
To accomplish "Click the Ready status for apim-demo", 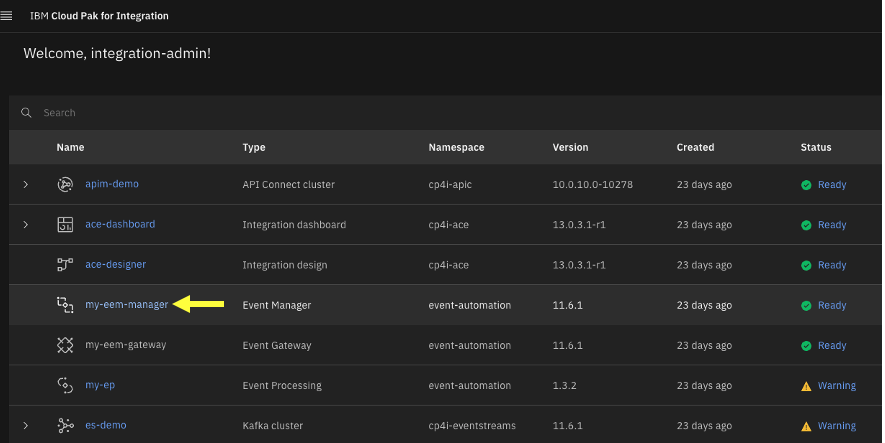I will tap(831, 185).
